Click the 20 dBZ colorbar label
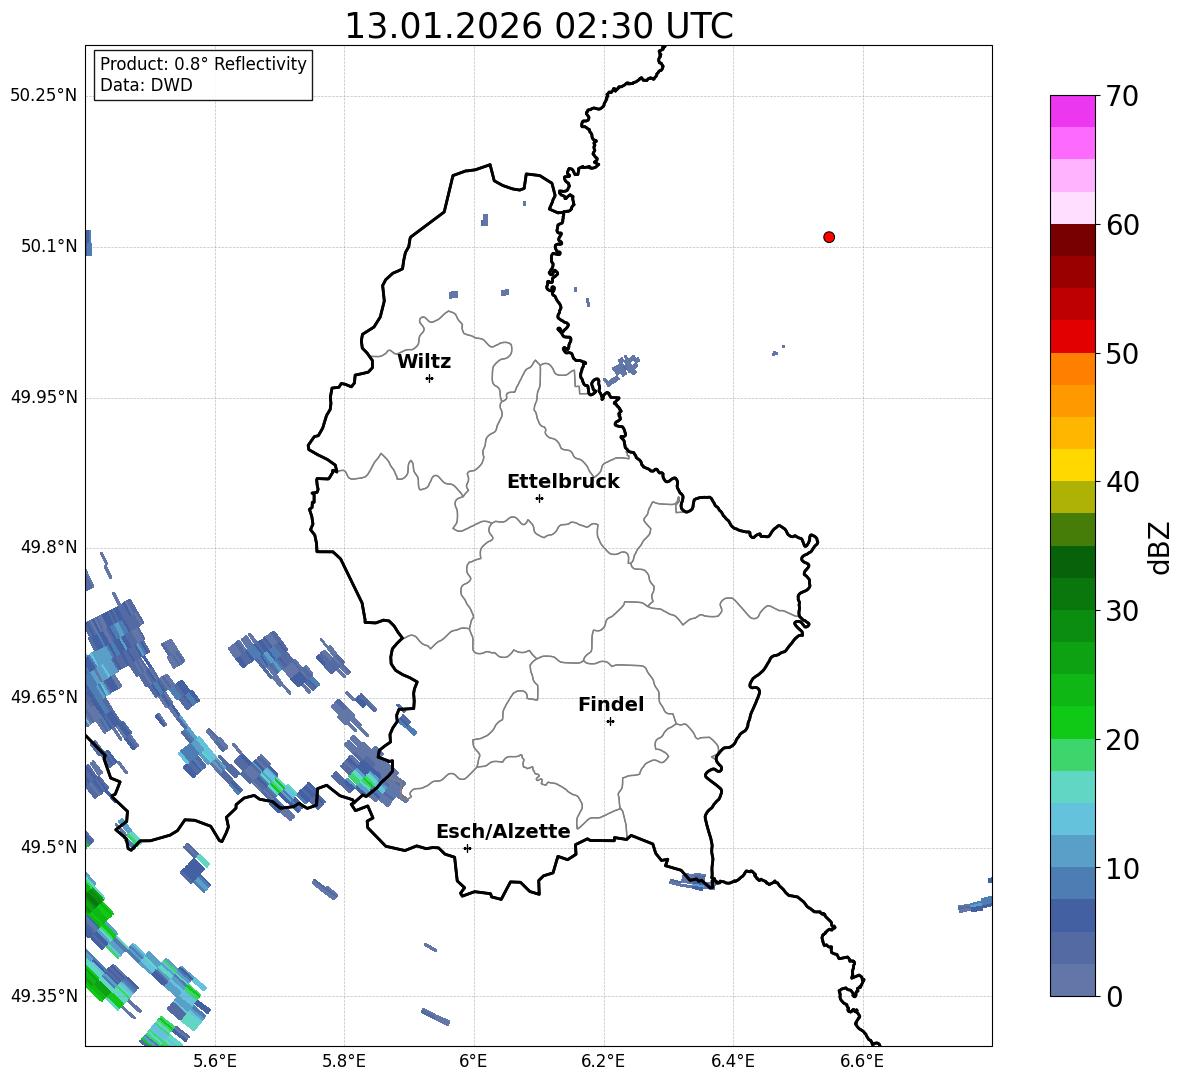Viewport: 1184px width, 1081px height. click(1121, 740)
